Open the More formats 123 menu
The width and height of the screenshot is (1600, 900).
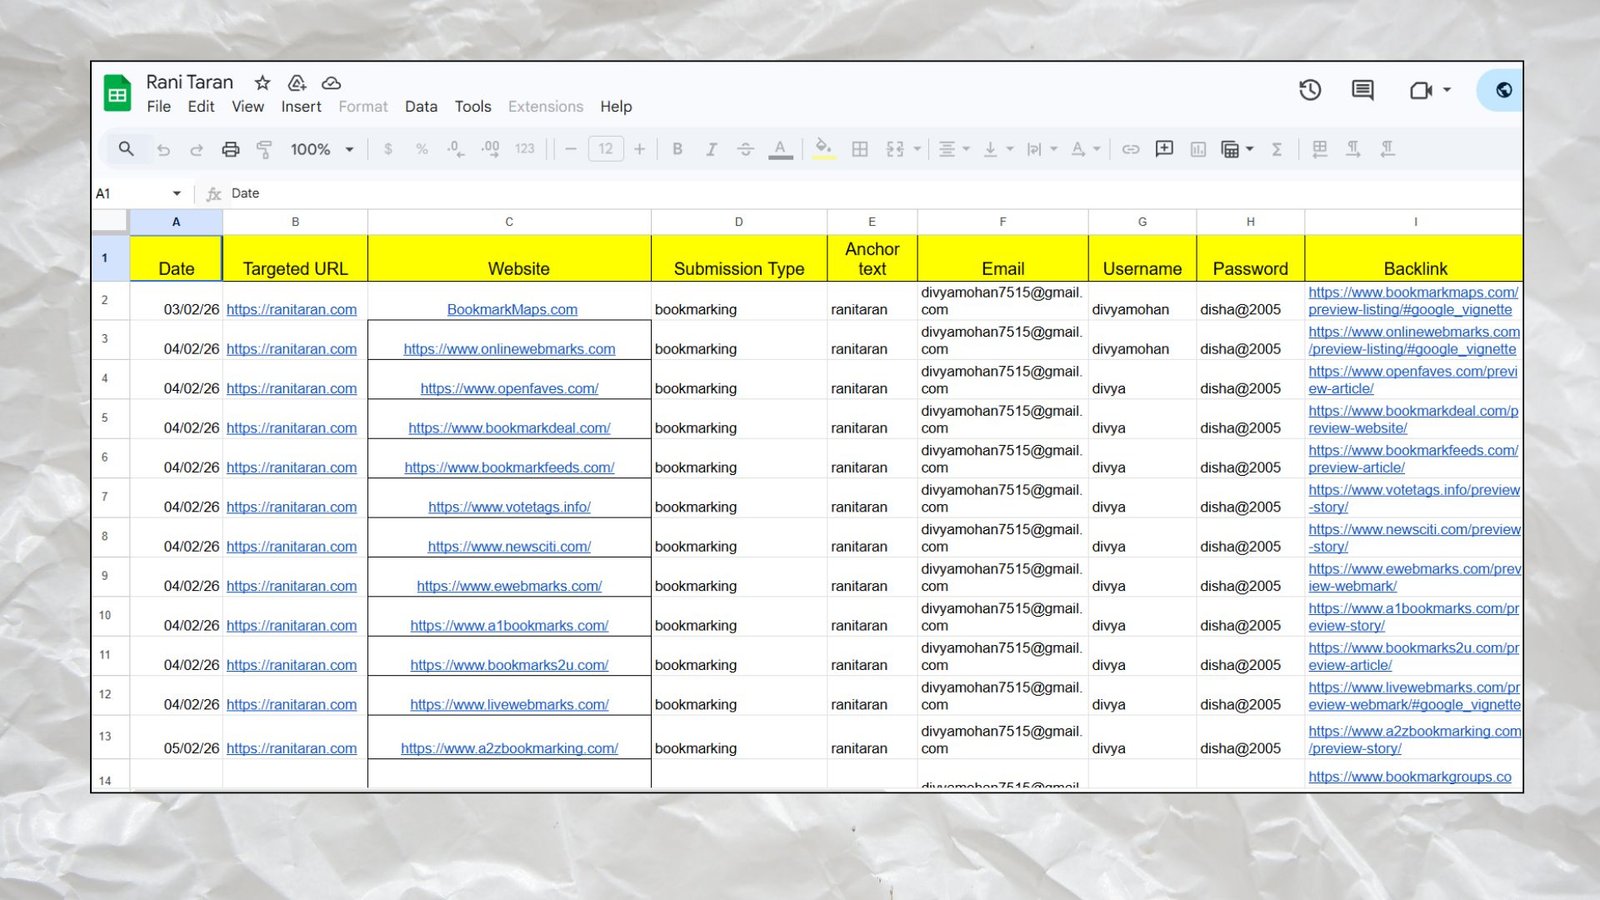click(x=525, y=149)
